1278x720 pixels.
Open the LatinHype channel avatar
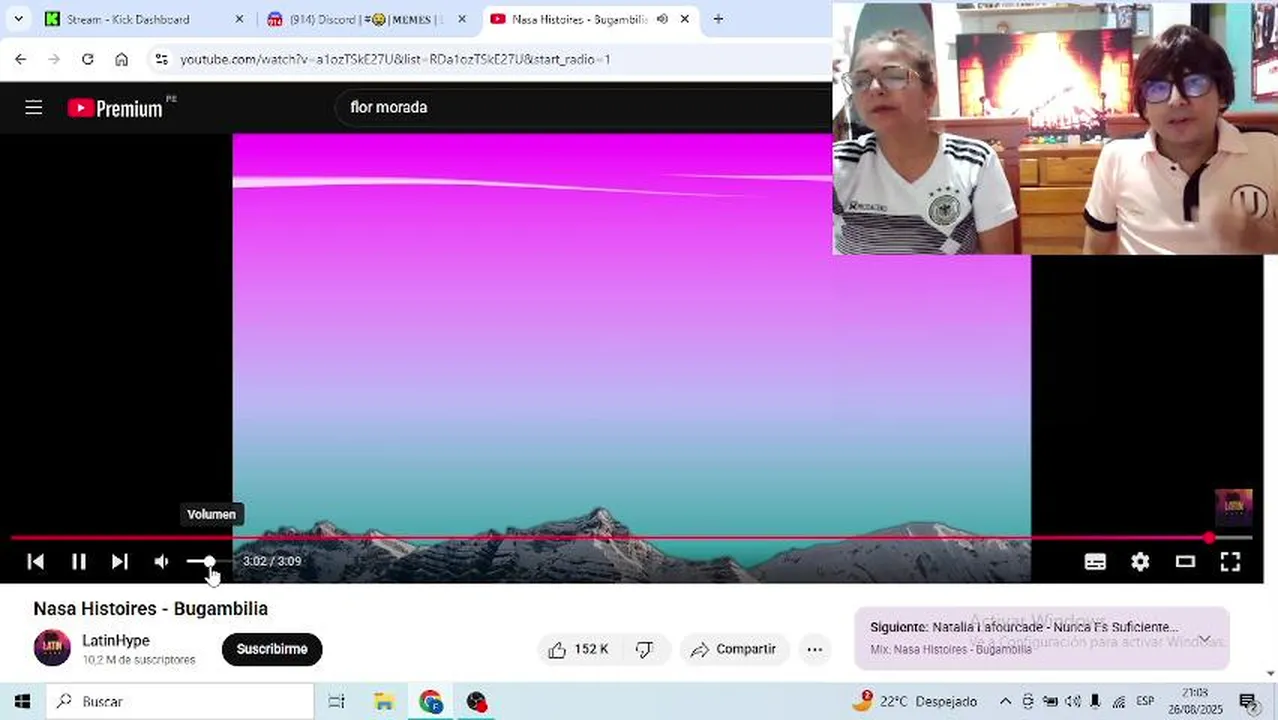point(52,648)
